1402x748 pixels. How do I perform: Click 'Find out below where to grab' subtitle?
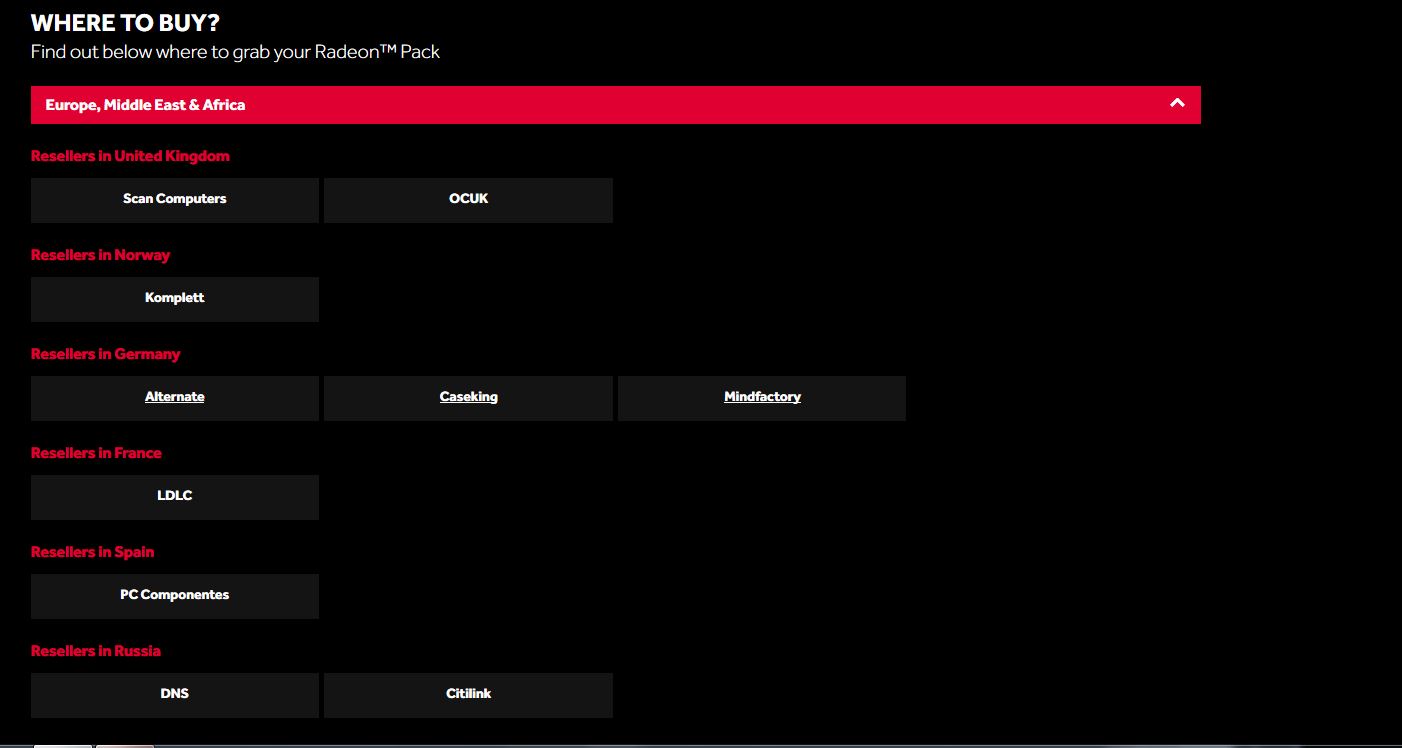pos(235,52)
